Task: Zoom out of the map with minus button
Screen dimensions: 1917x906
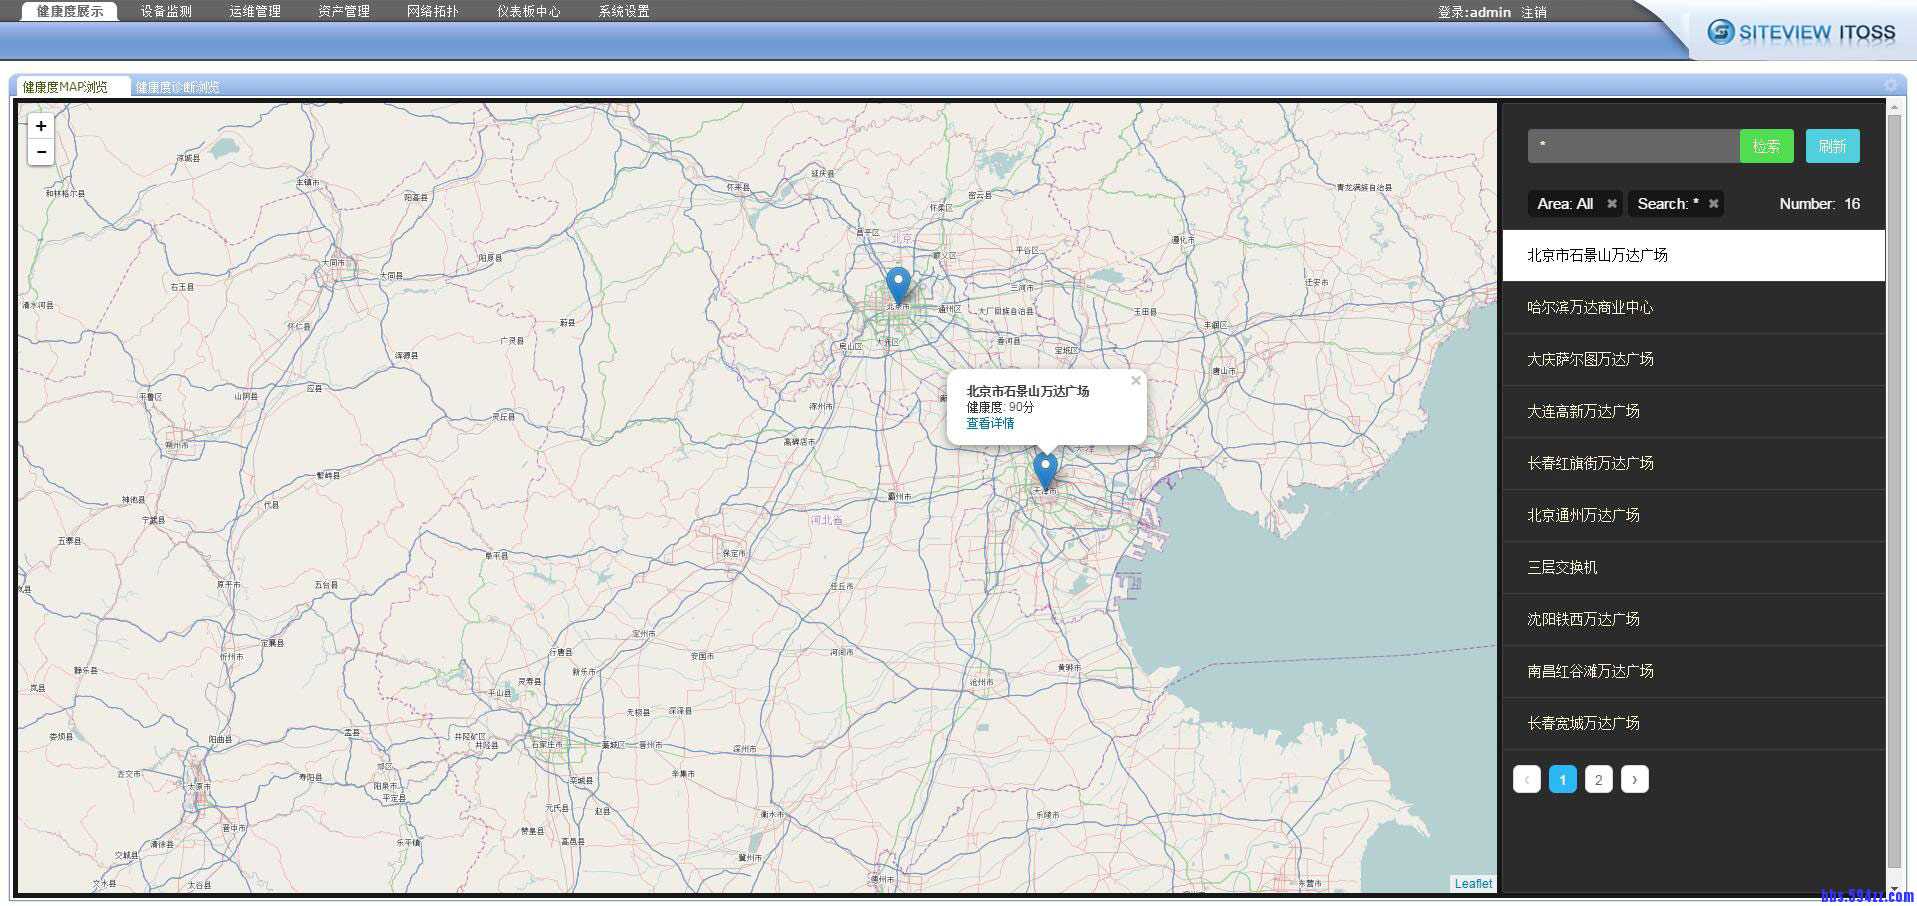Action: pos(41,152)
